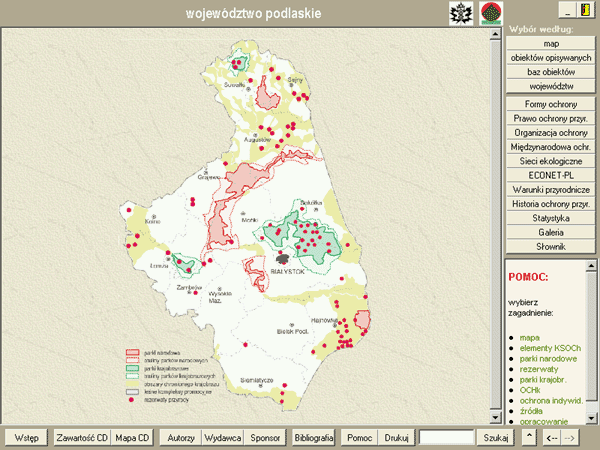Go forward with the right arrow button
The image size is (600, 450).
click(x=570, y=437)
